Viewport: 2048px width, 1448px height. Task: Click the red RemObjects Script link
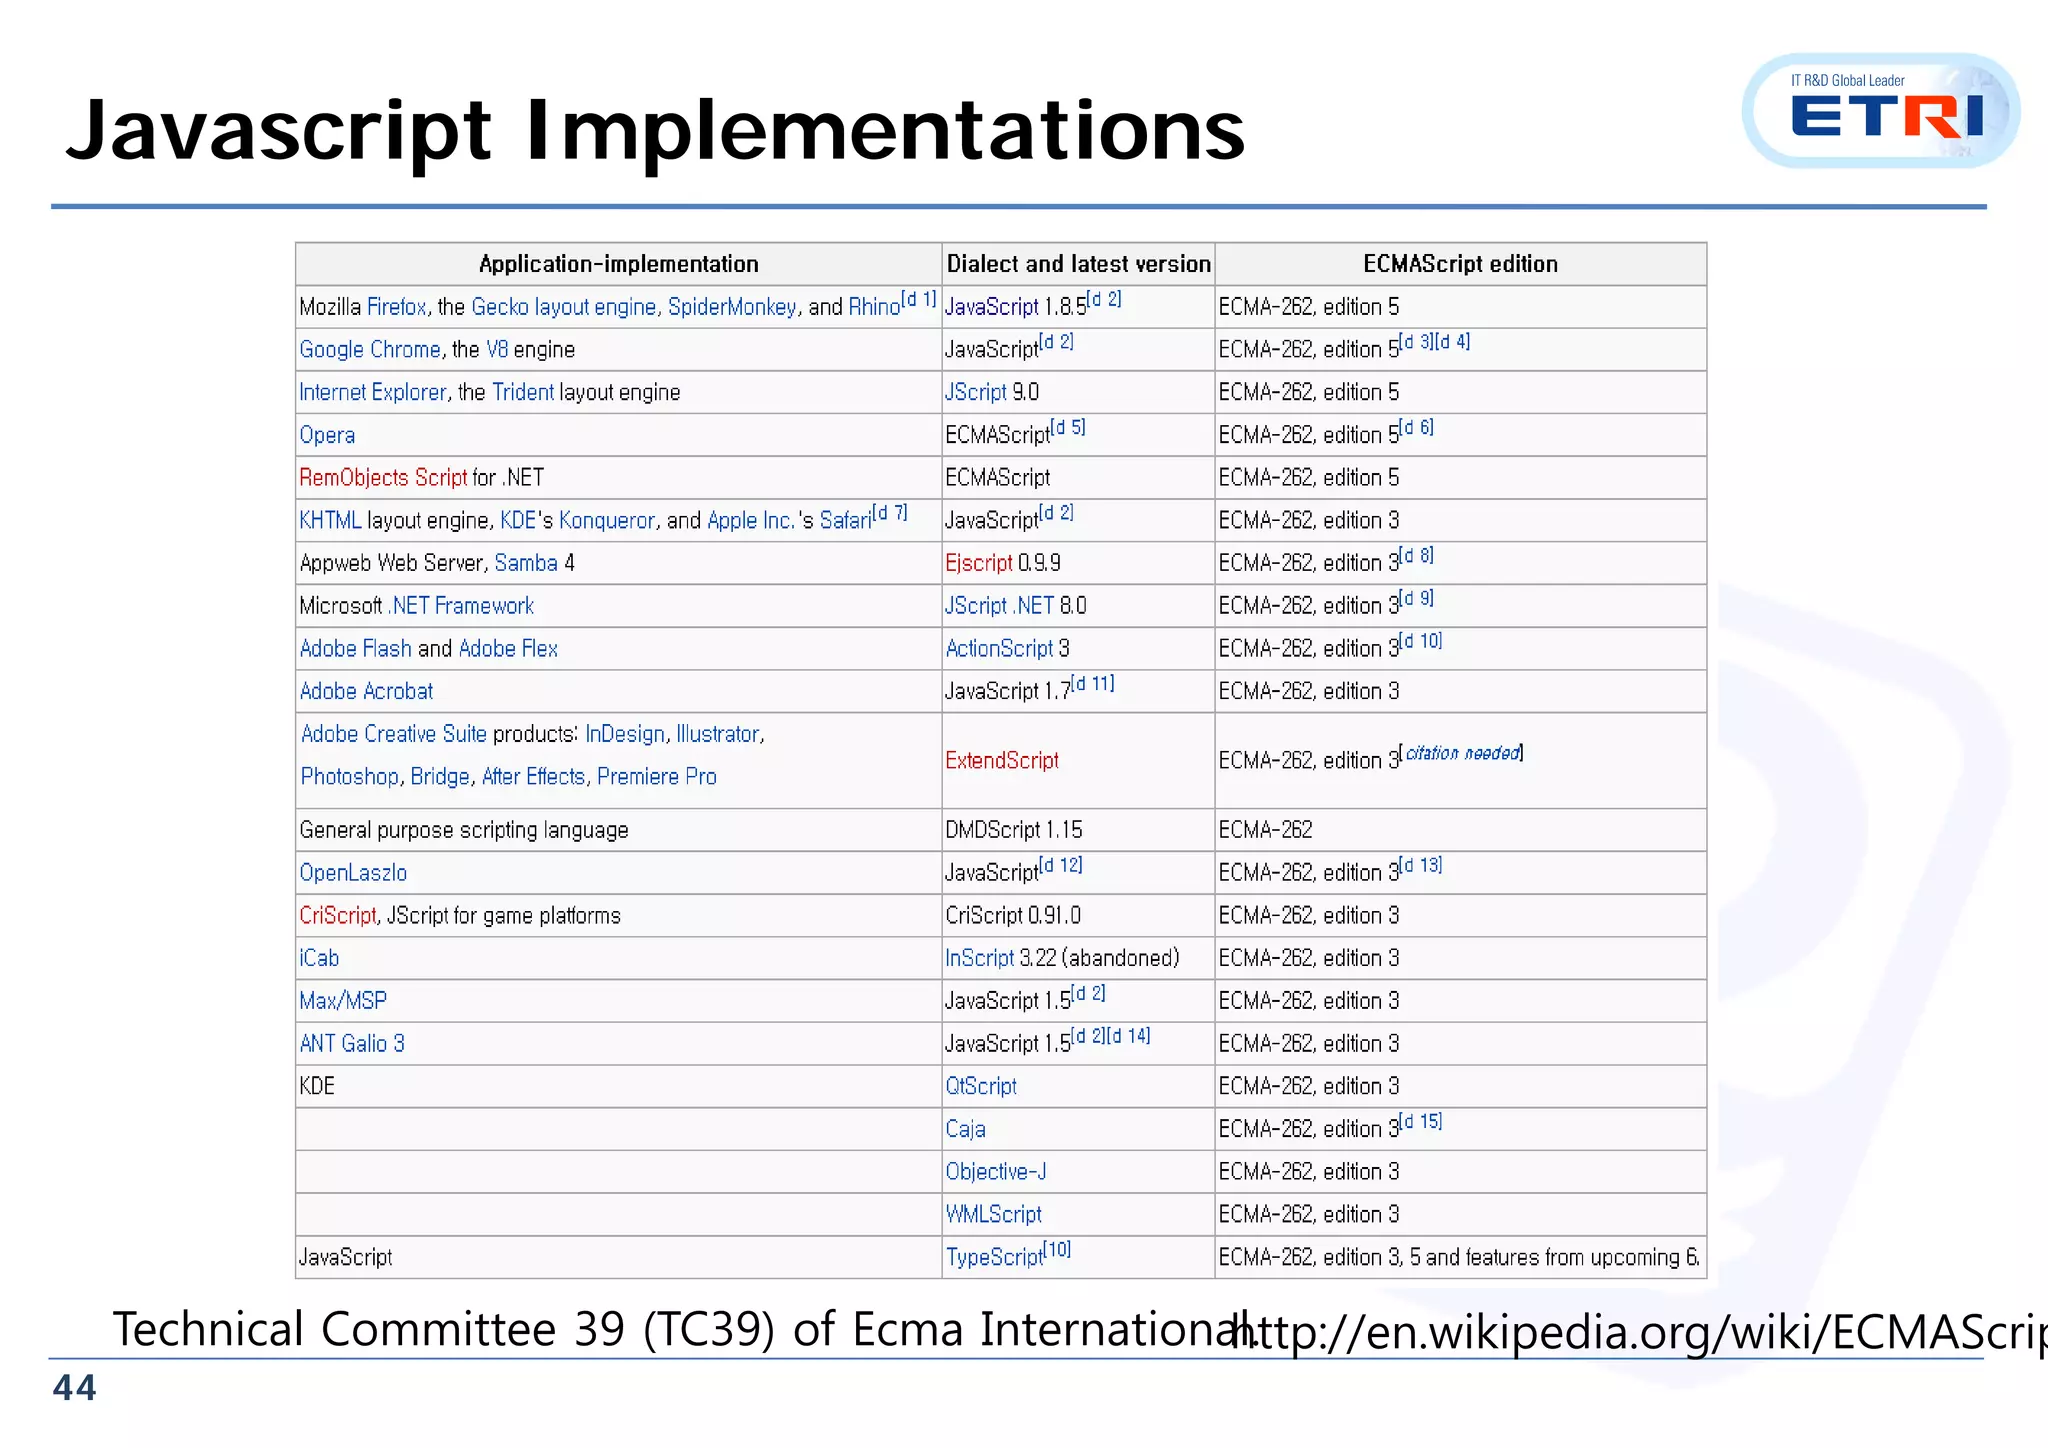point(383,478)
